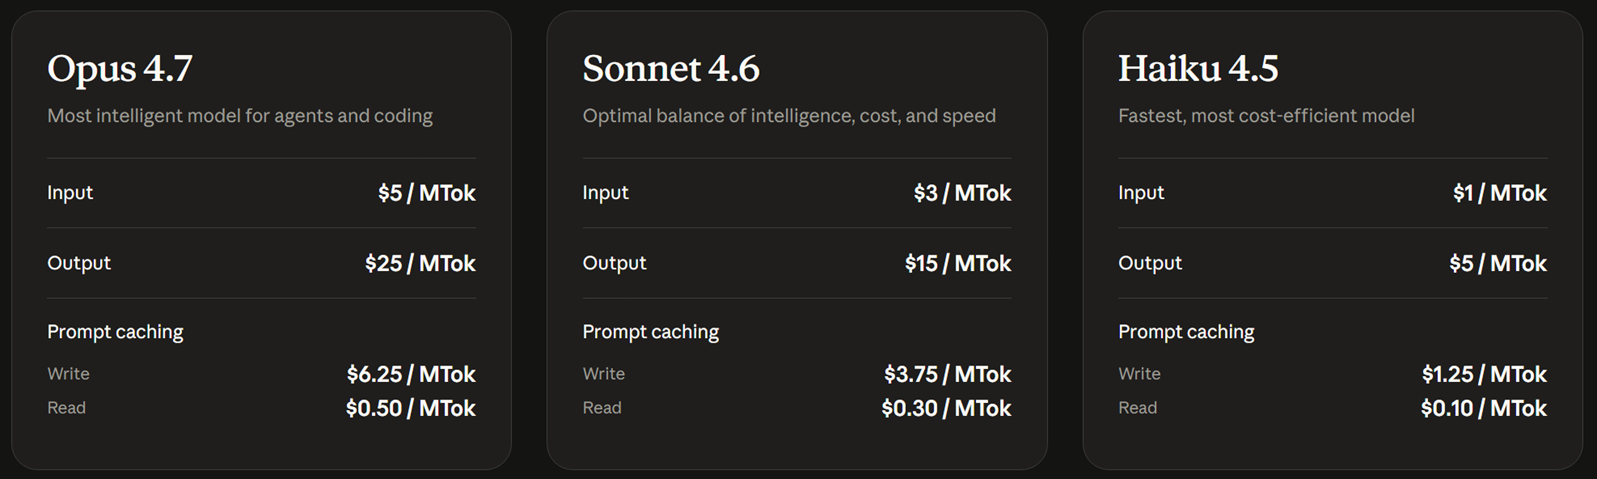The image size is (1597, 479).
Task: Click Sonnet cache write price $3.75 / MTok
Action: click(x=947, y=374)
